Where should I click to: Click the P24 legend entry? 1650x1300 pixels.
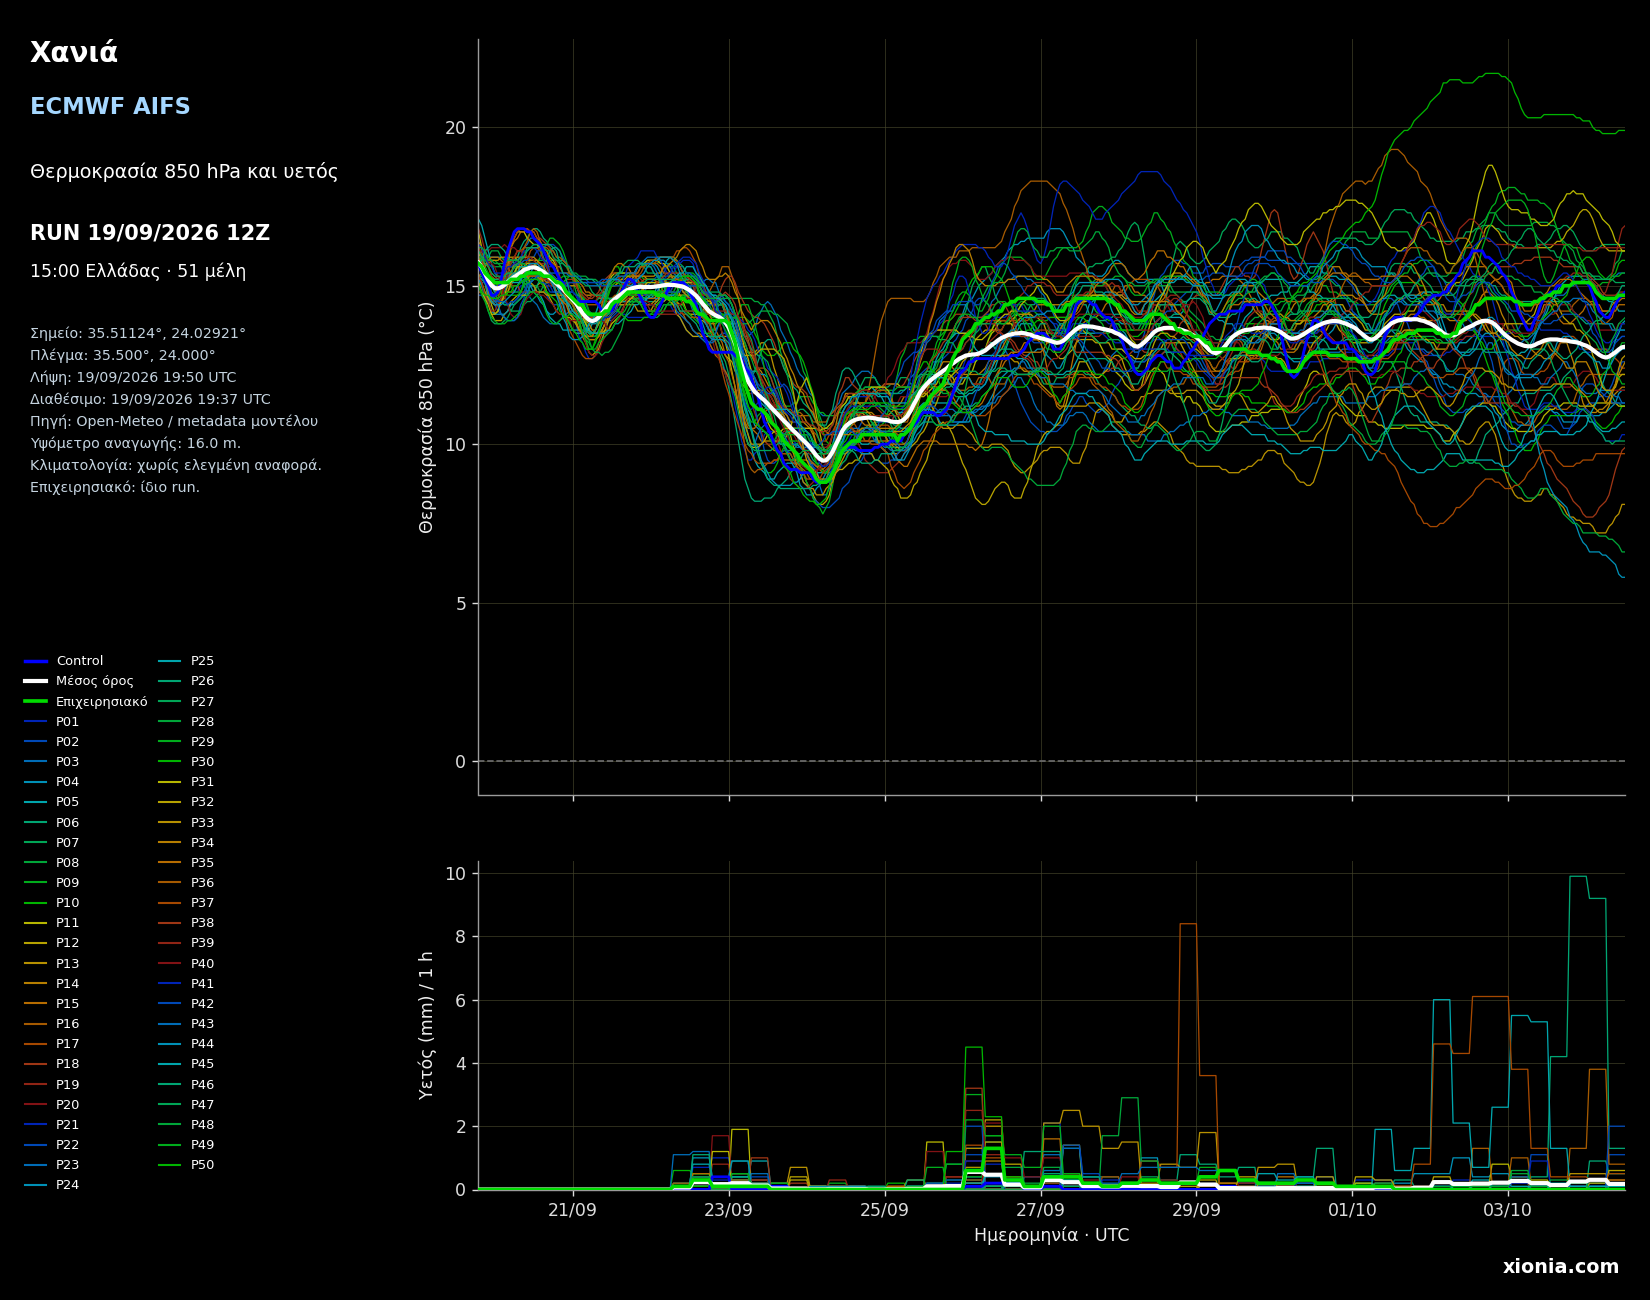tap(52, 1185)
